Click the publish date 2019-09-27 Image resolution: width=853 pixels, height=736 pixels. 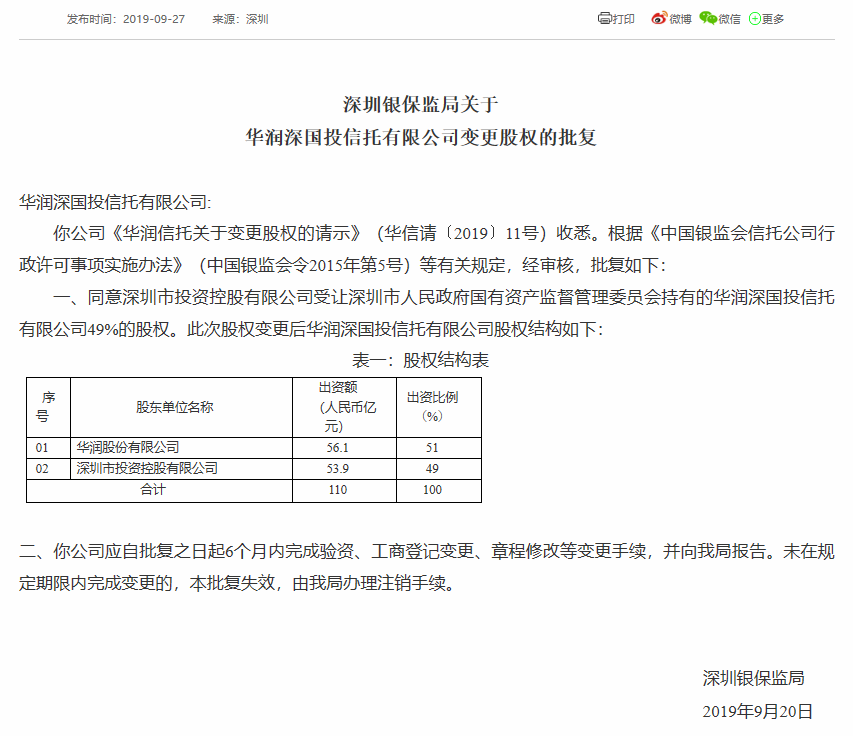point(157,19)
